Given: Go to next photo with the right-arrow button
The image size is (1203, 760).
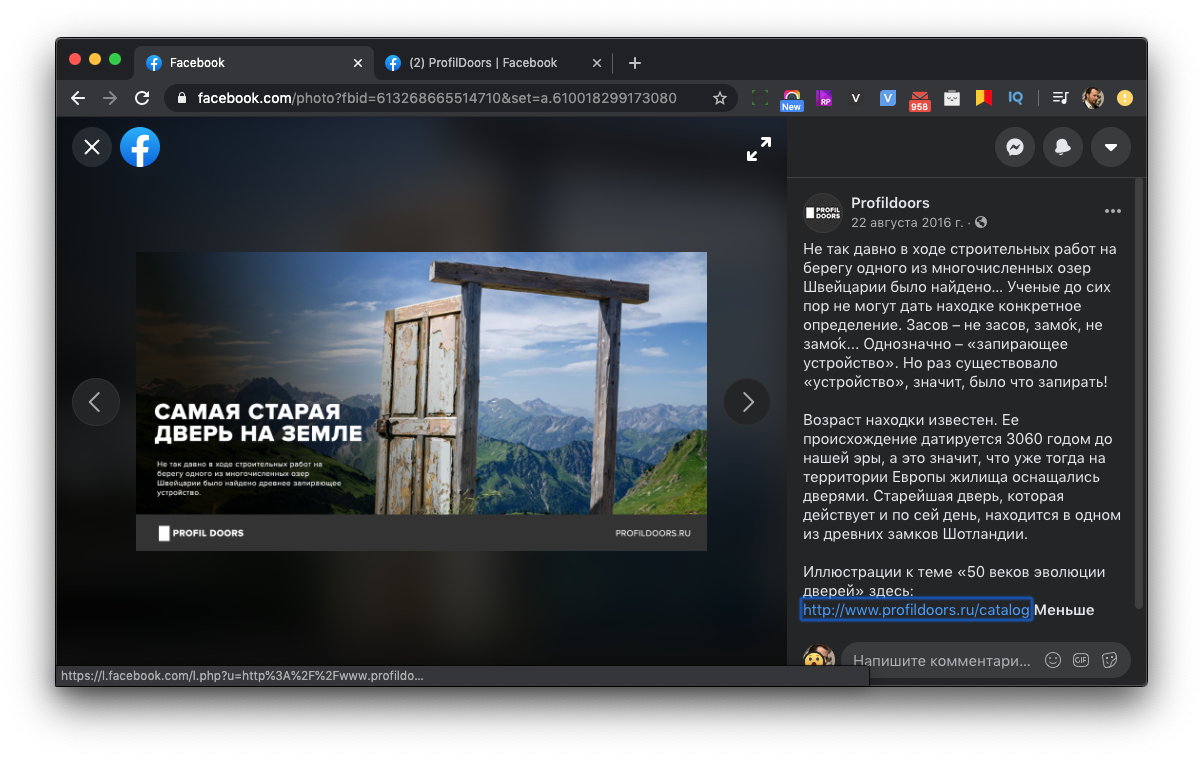Looking at the screenshot, I should pos(747,402).
